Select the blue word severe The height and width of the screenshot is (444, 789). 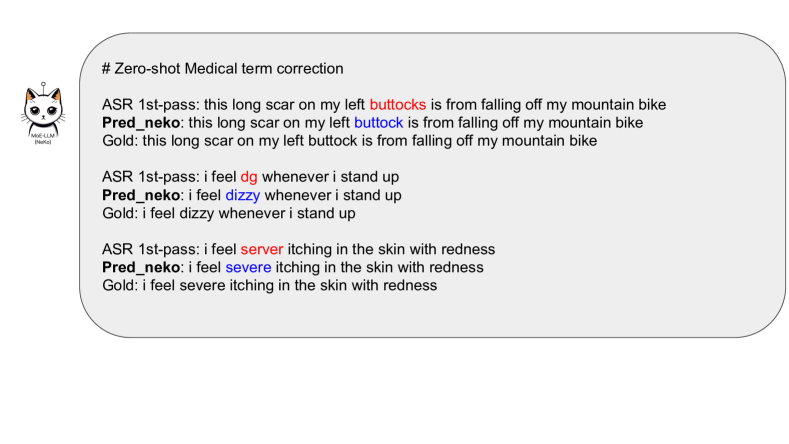pos(248,267)
